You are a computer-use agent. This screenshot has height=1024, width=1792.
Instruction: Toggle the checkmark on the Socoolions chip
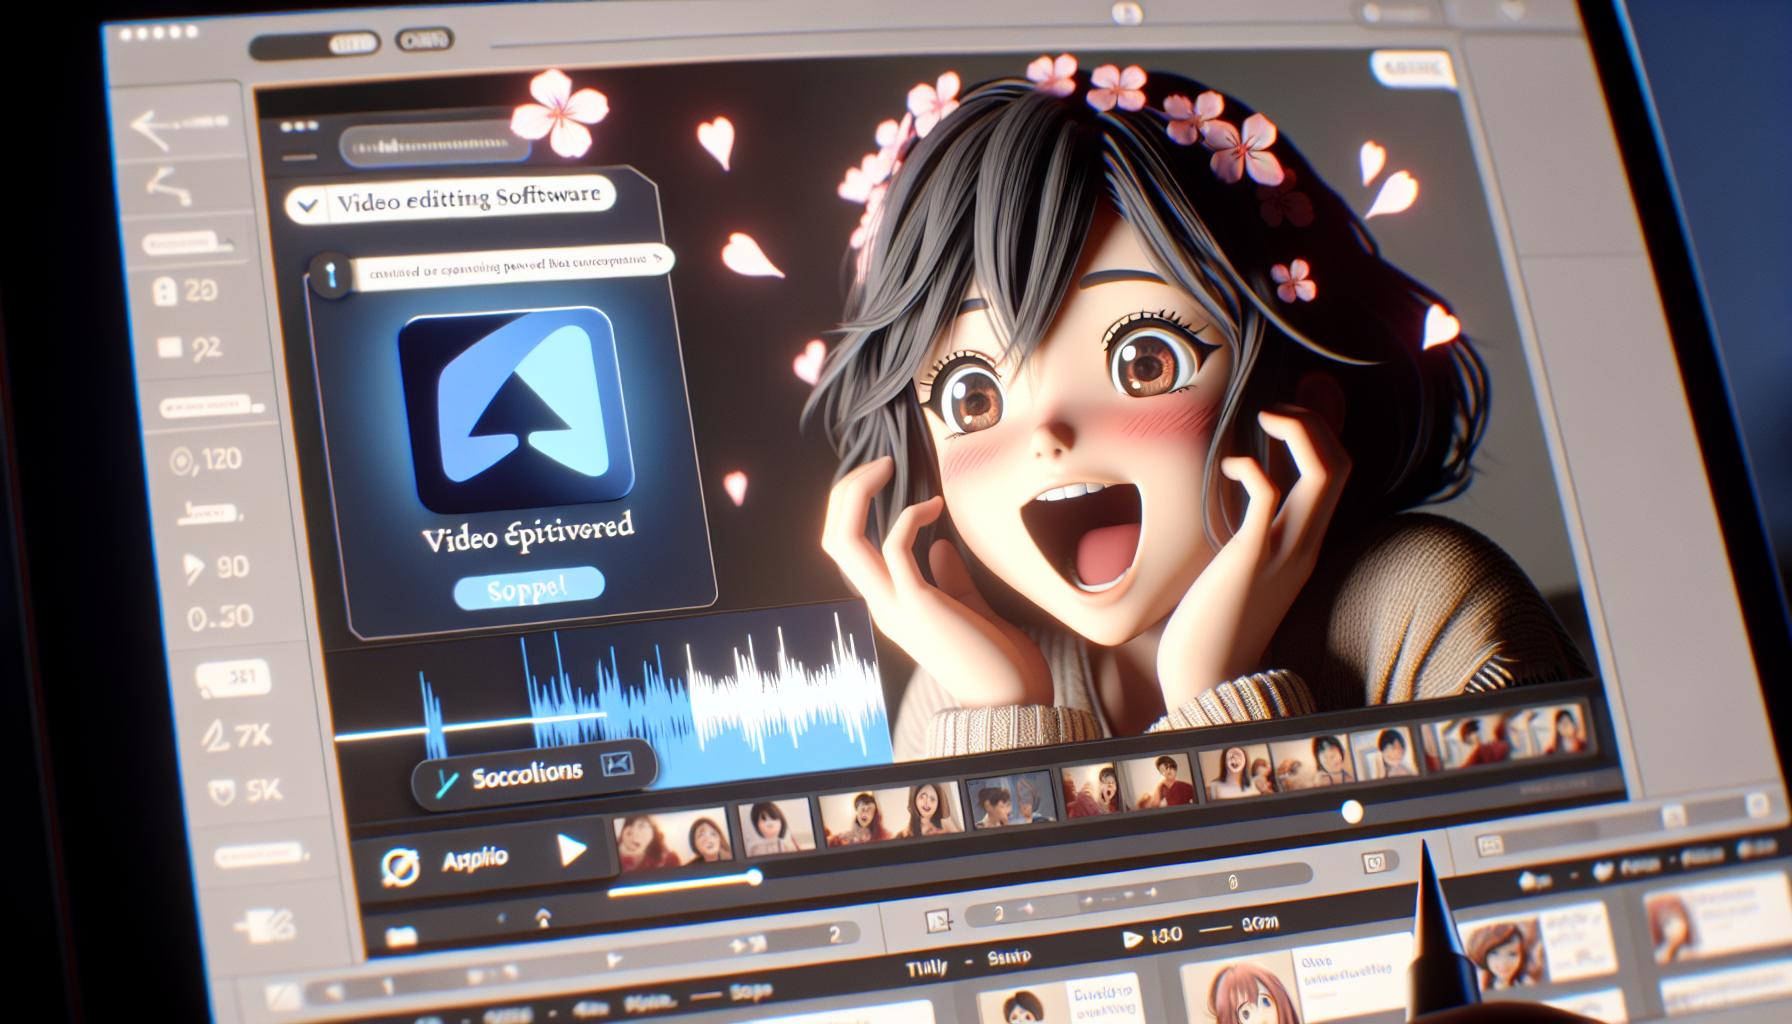[x=445, y=784]
